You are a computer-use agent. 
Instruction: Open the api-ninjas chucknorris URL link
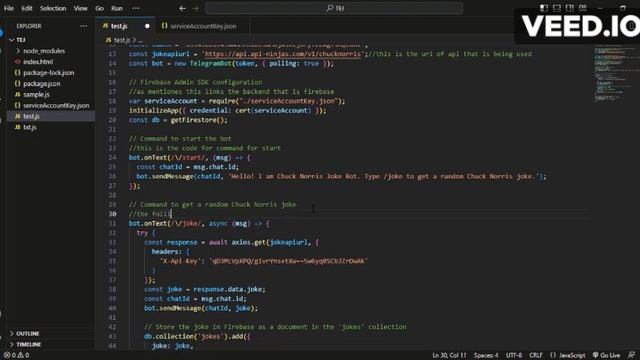tap(282, 54)
